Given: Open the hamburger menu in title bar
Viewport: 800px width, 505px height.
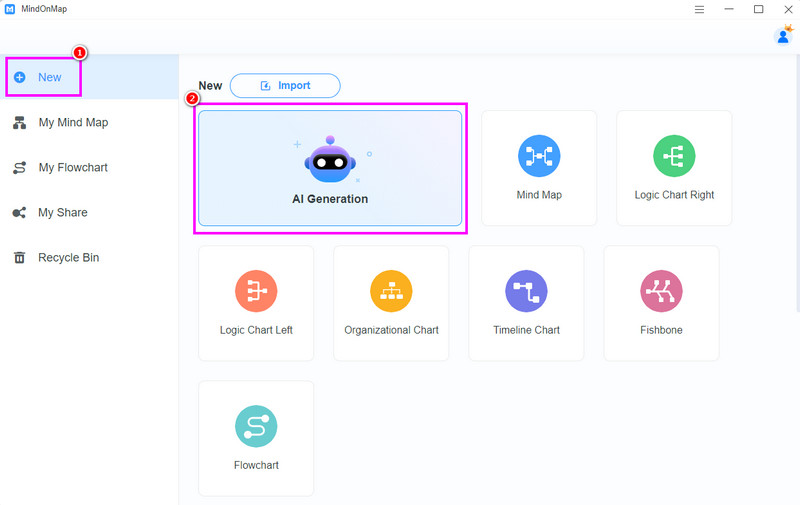Looking at the screenshot, I should coord(699,9).
